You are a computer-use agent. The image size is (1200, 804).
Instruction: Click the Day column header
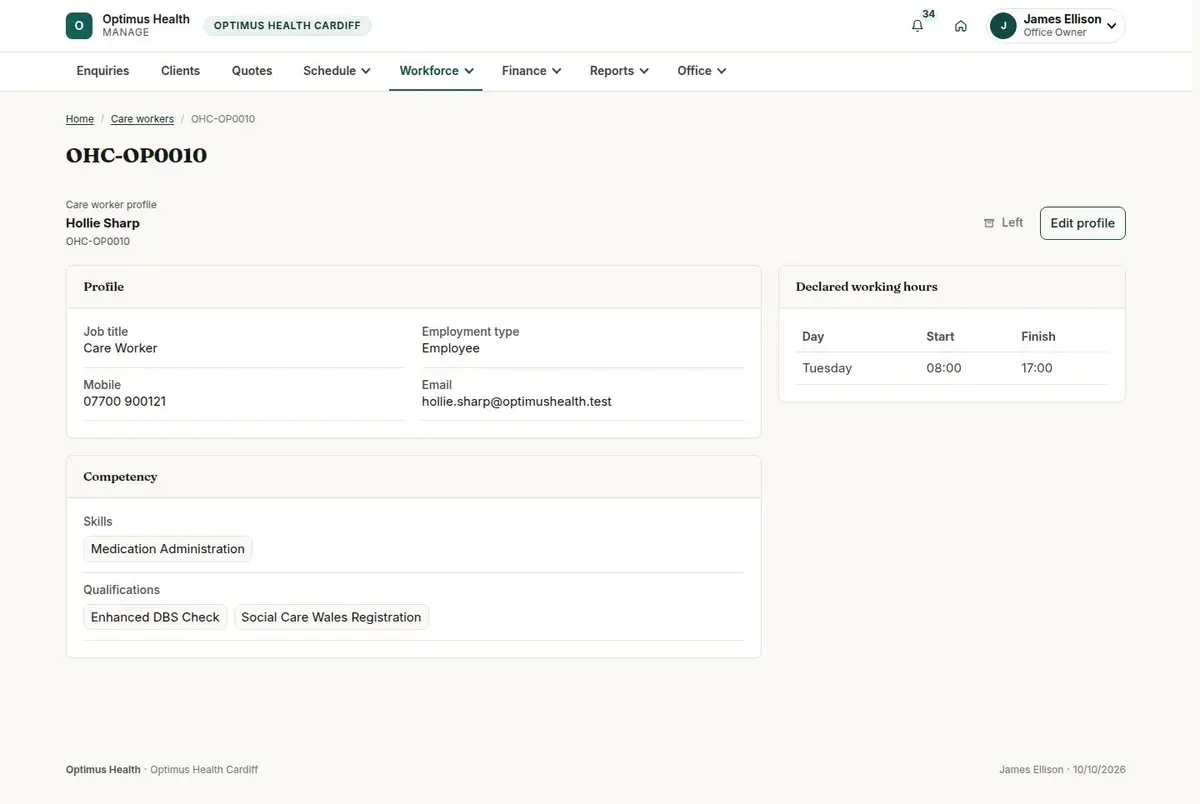coord(813,337)
